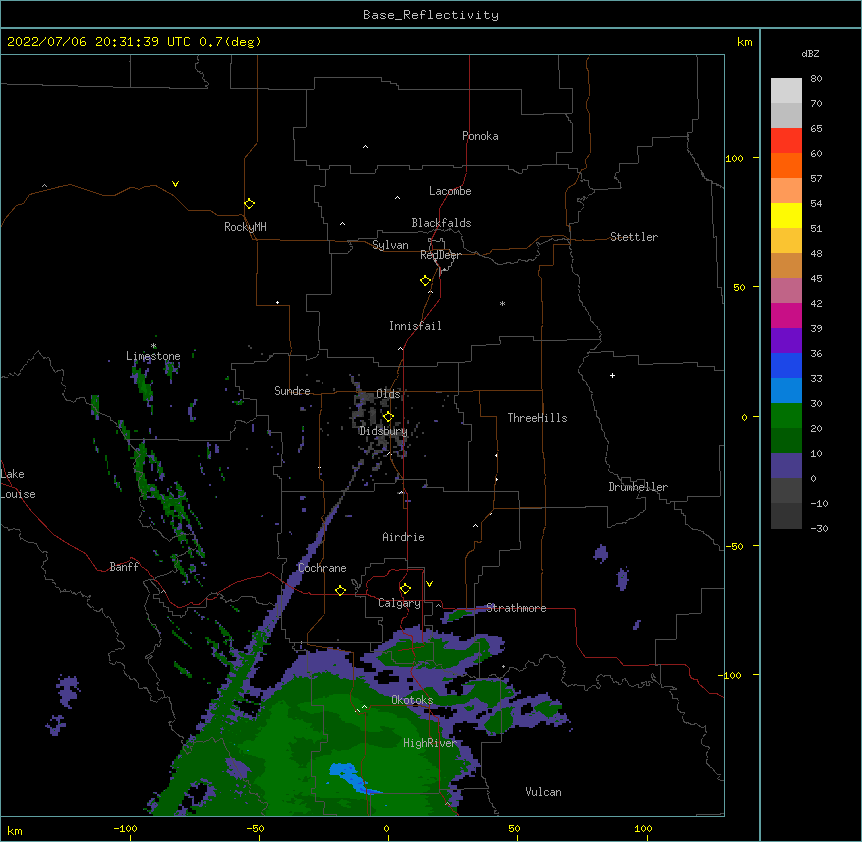Click the Airdrie label

point(404,537)
